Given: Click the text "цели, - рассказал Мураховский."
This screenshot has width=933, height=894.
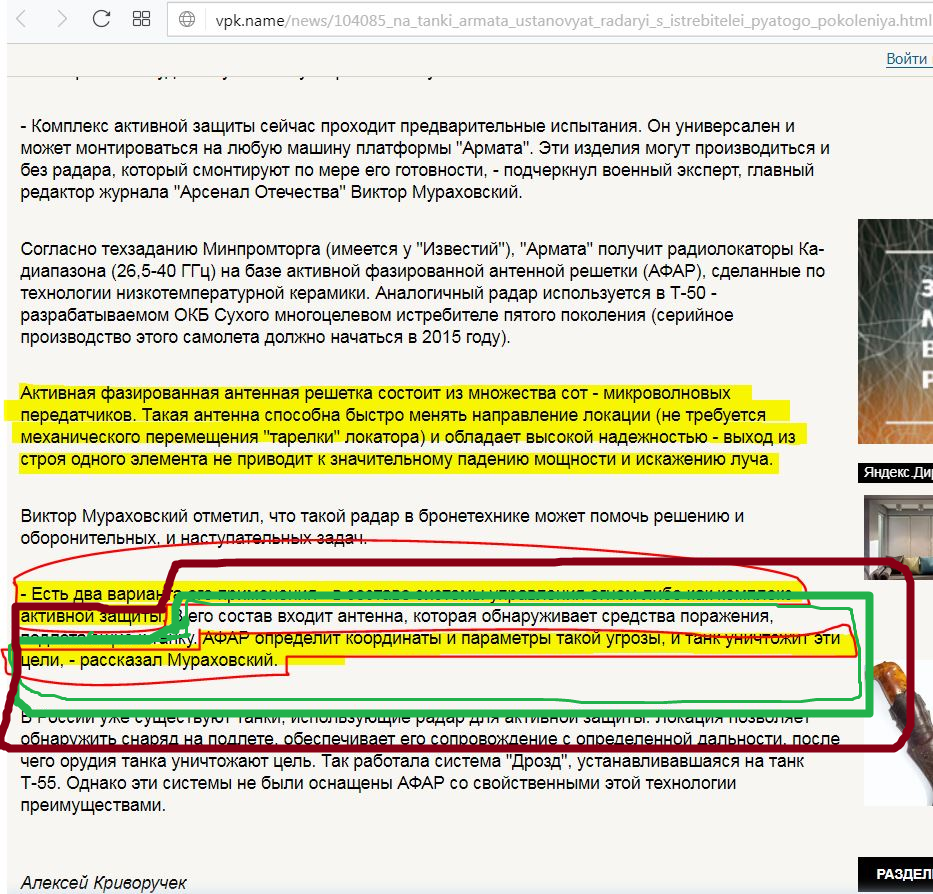Looking at the screenshot, I should 149,660.
